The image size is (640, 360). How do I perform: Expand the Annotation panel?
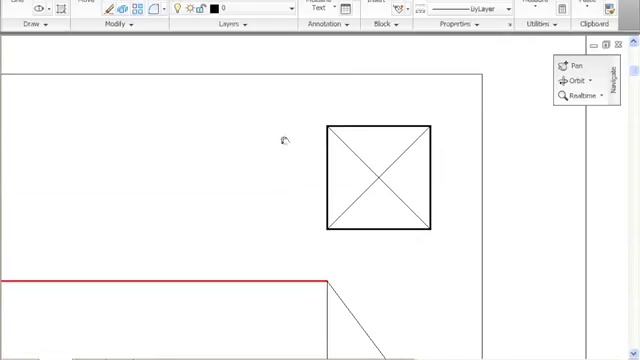pos(329,24)
